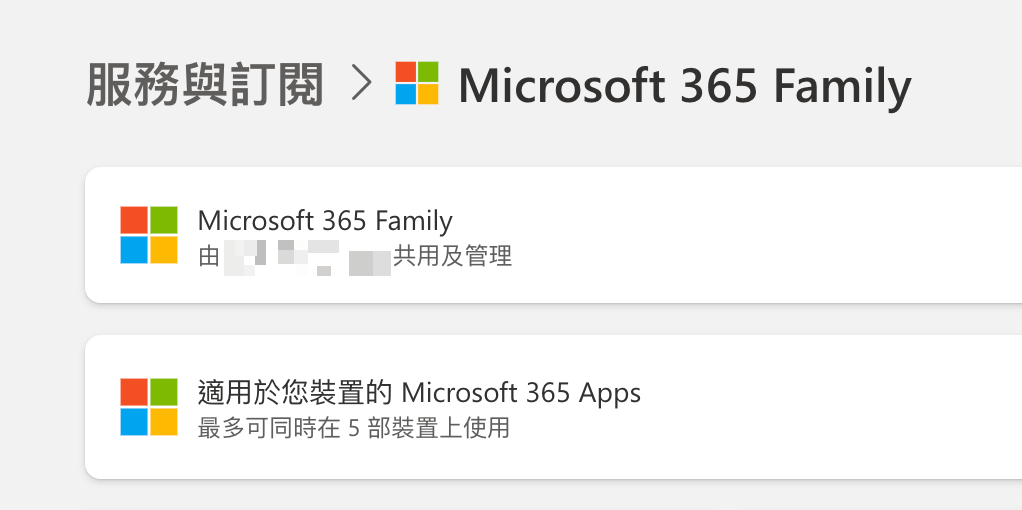1022x510 pixels.
Task: Click green square of Family card logo
Action: (164, 220)
